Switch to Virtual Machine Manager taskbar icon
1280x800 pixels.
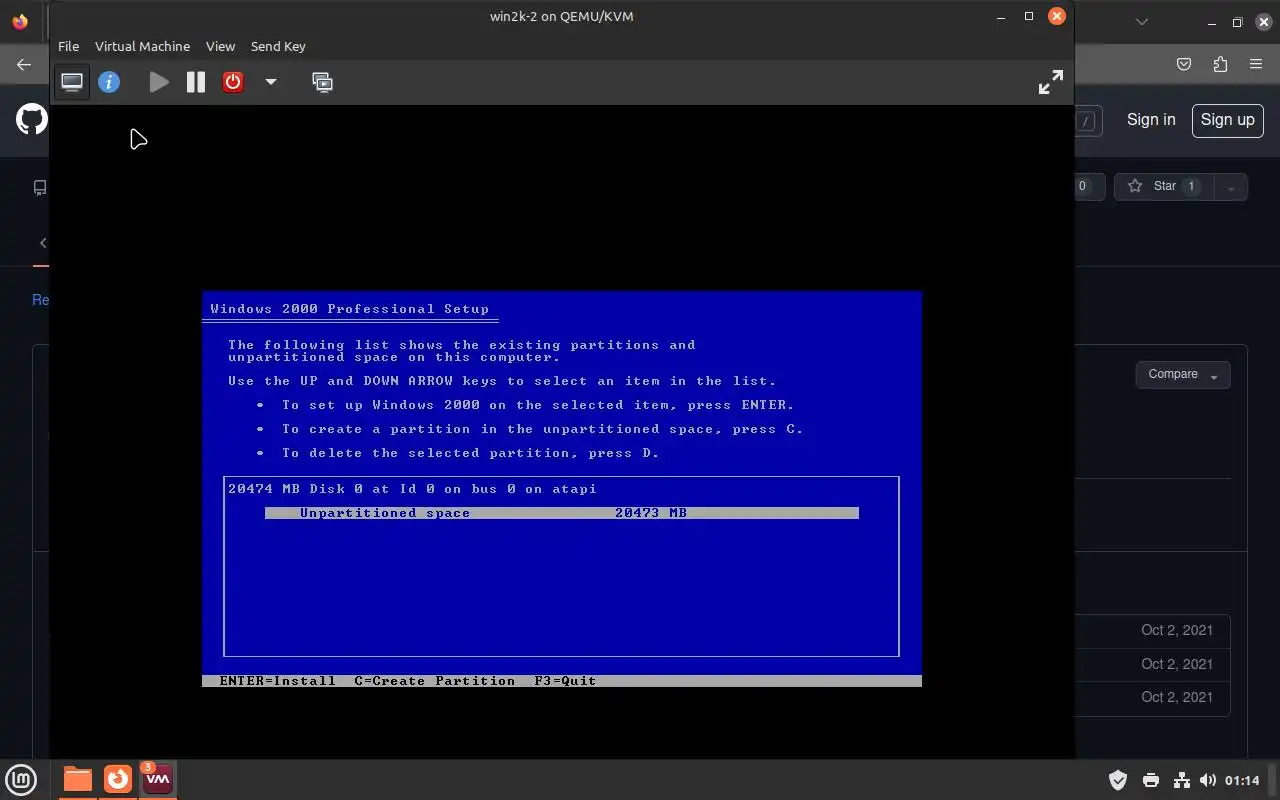pyautogui.click(x=158, y=779)
